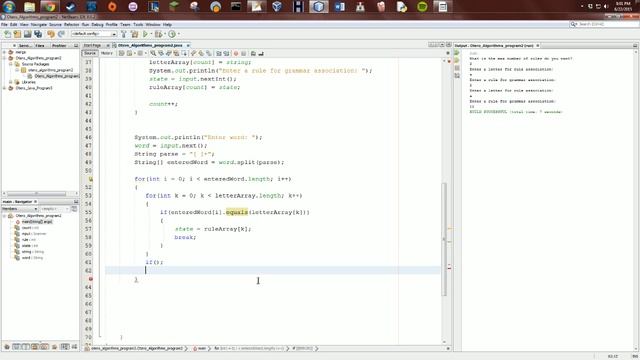This screenshot has width=640, height=360.
Task: Open the Tools menu
Action: point(138,25)
